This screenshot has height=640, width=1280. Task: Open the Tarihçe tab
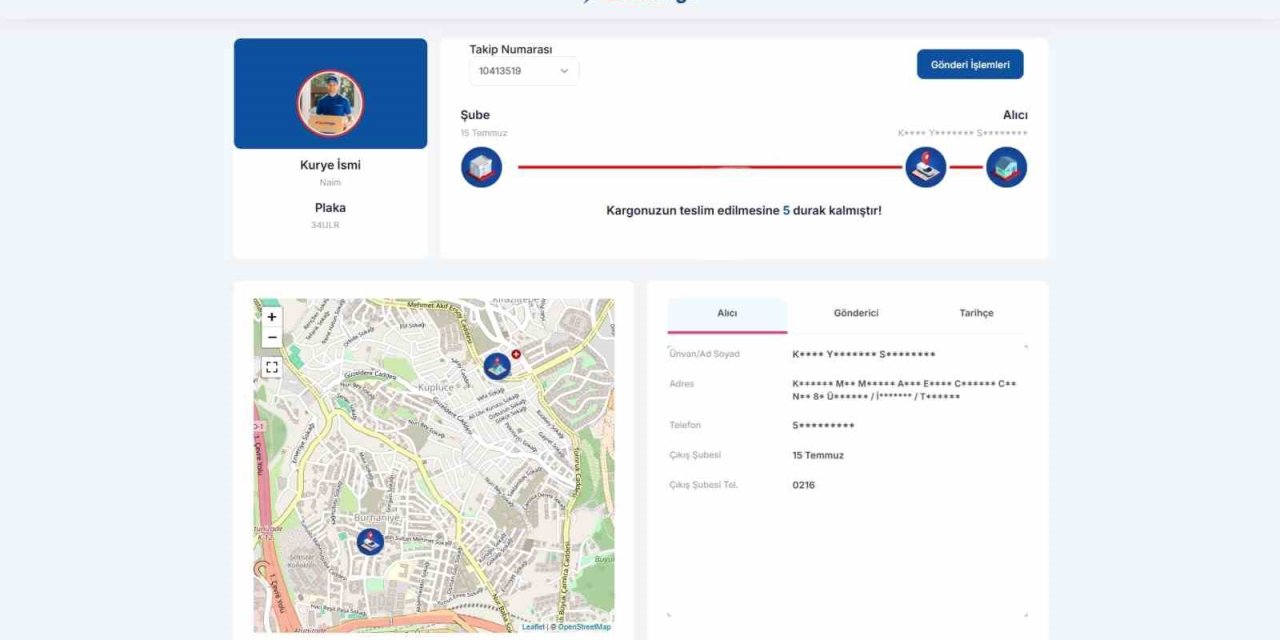point(976,314)
